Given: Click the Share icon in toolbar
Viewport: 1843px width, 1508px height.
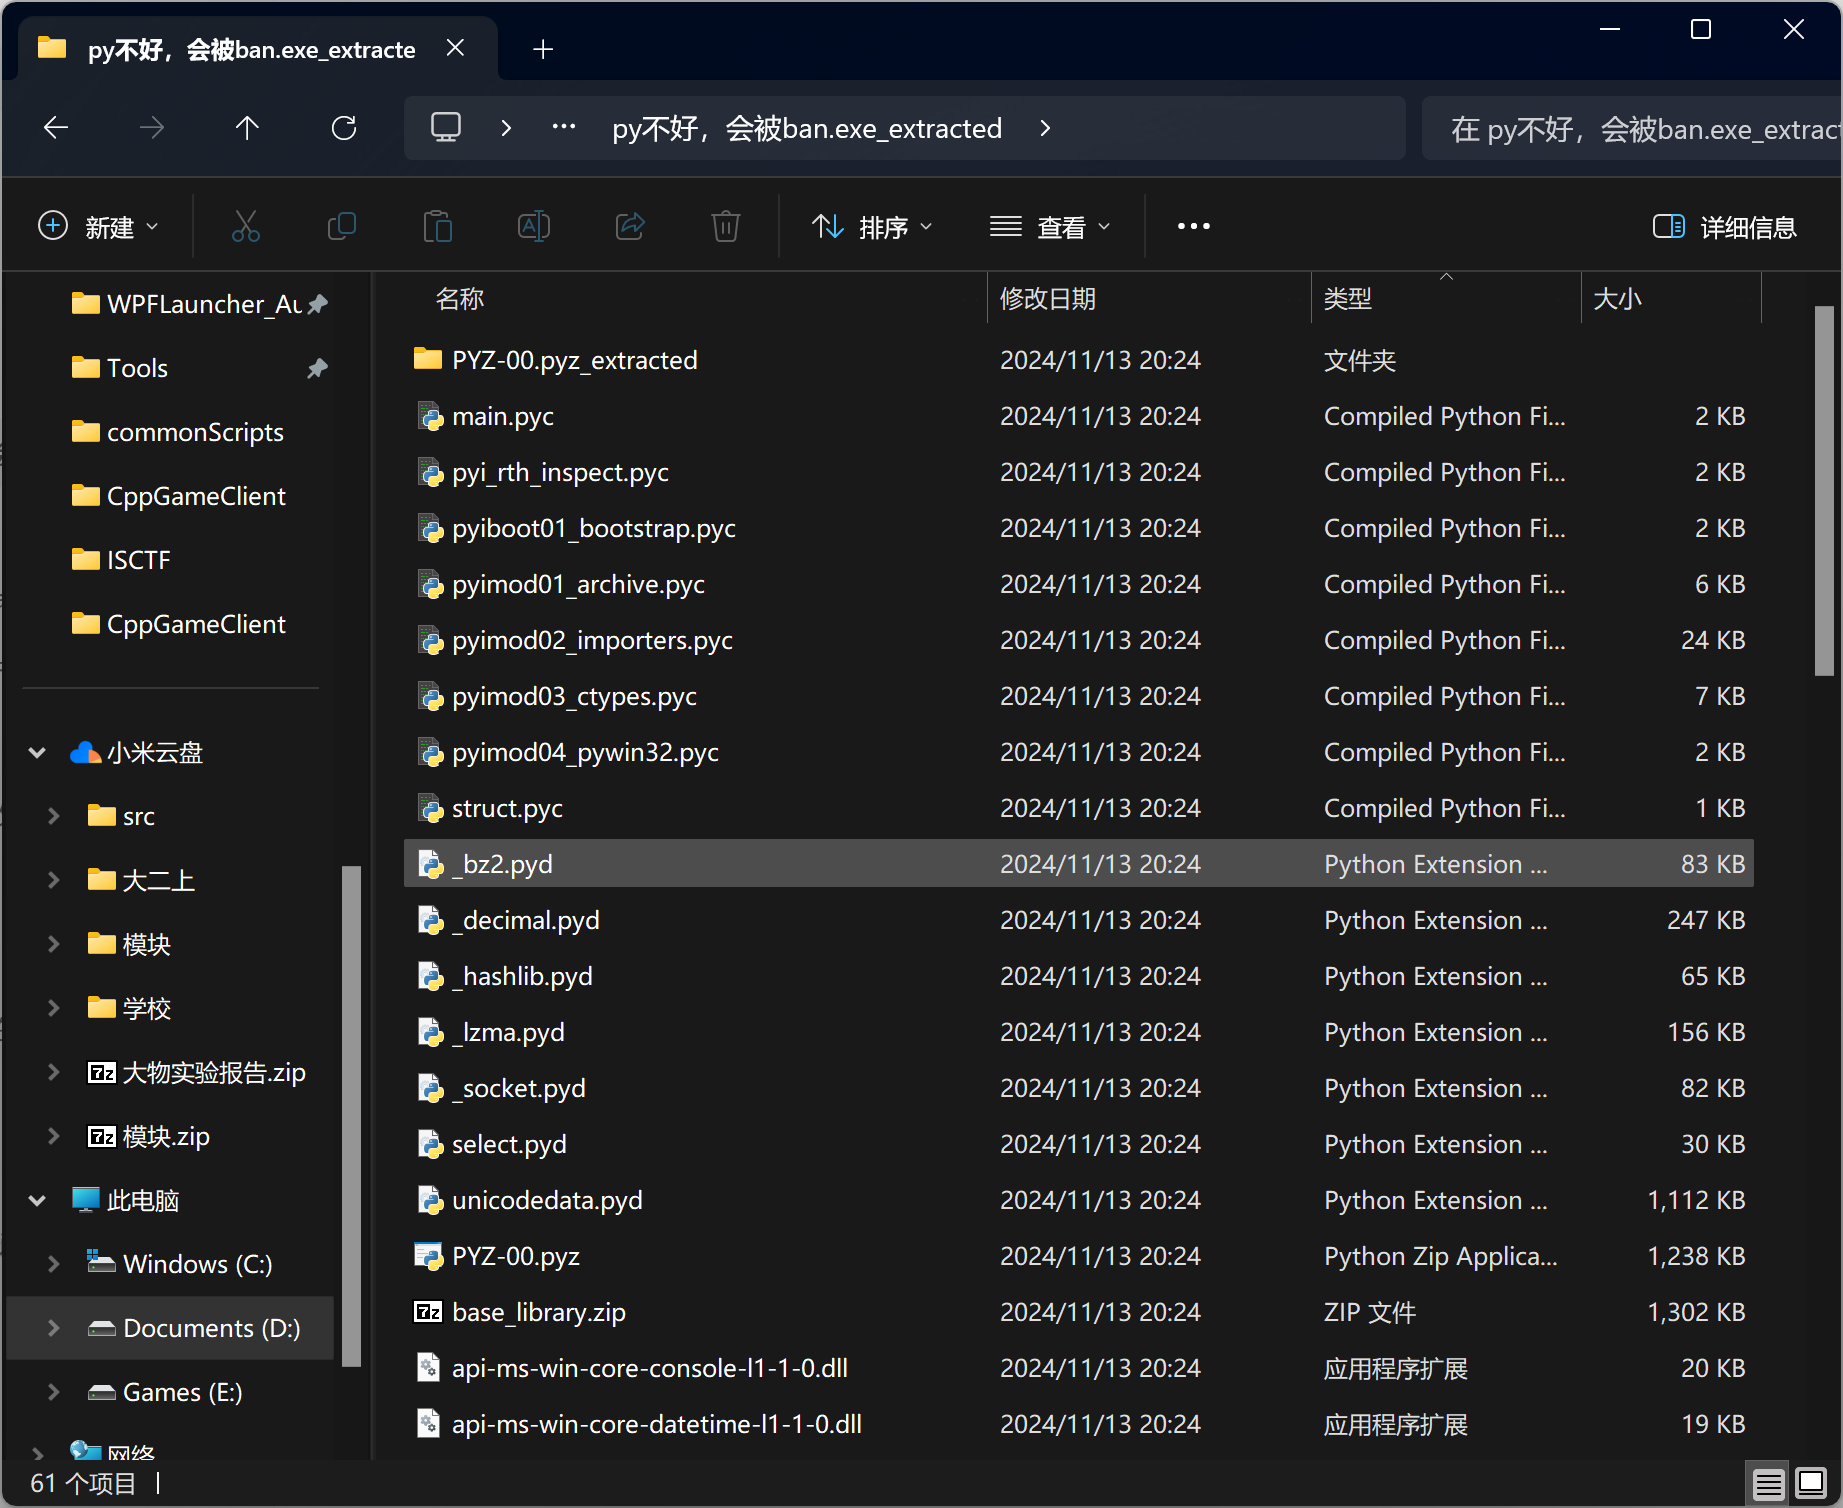Looking at the screenshot, I should [x=629, y=227].
